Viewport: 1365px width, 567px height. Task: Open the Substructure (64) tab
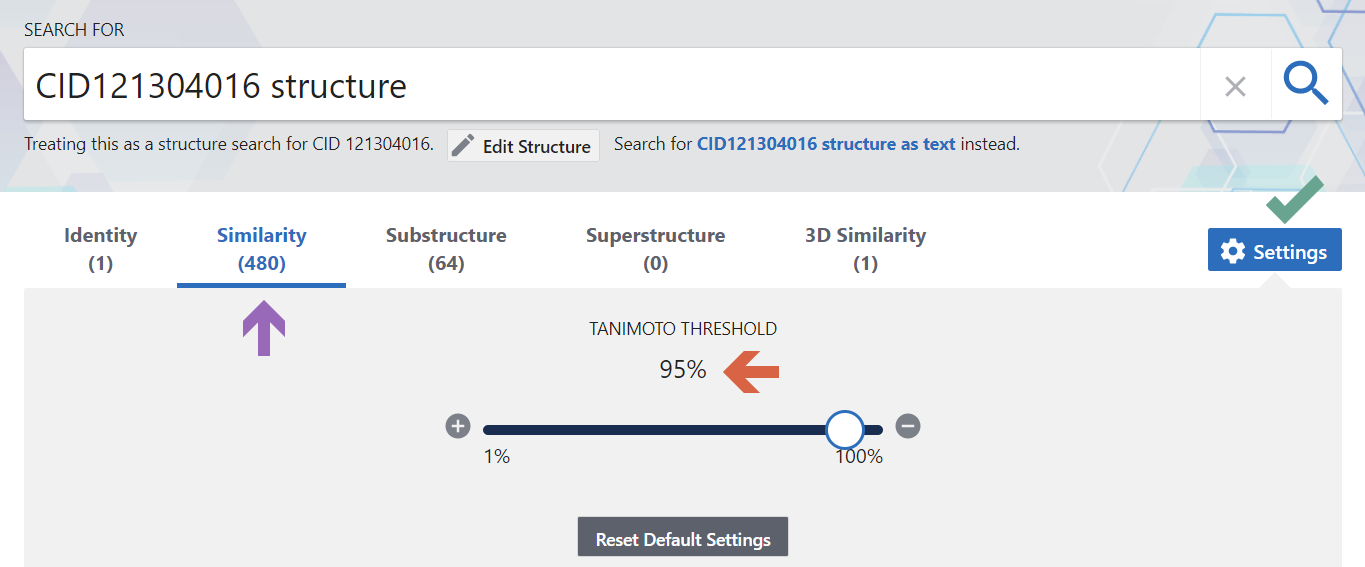446,249
